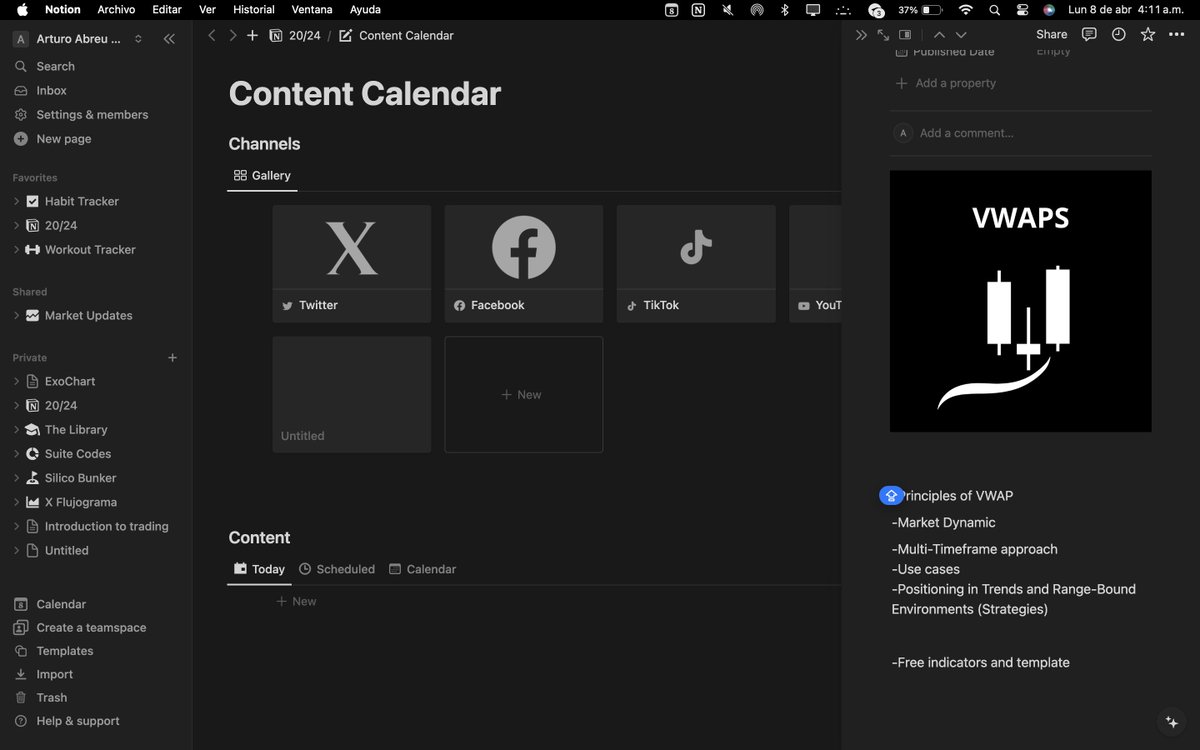Screen dimensions: 1200x750
Task: Open the Editar menu
Action: tap(167, 9)
